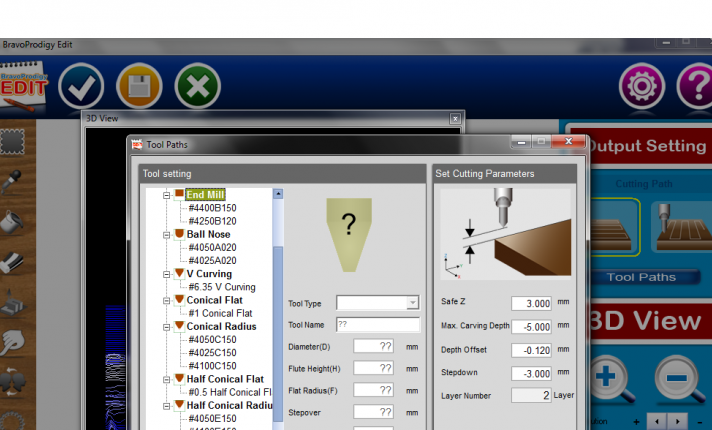Viewport: 712px width, 430px height.
Task: Collapse the End Mill tree node
Action: click(167, 194)
